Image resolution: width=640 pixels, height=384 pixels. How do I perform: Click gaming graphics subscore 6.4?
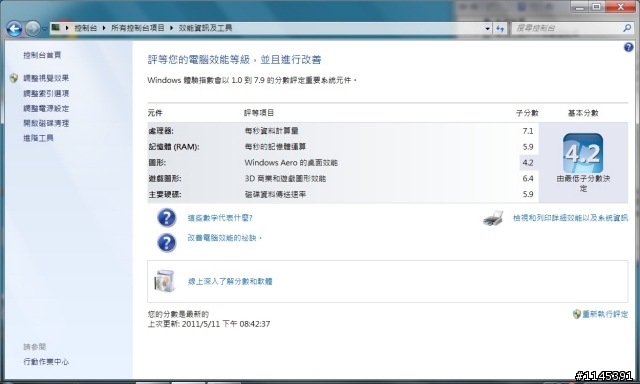[528, 178]
